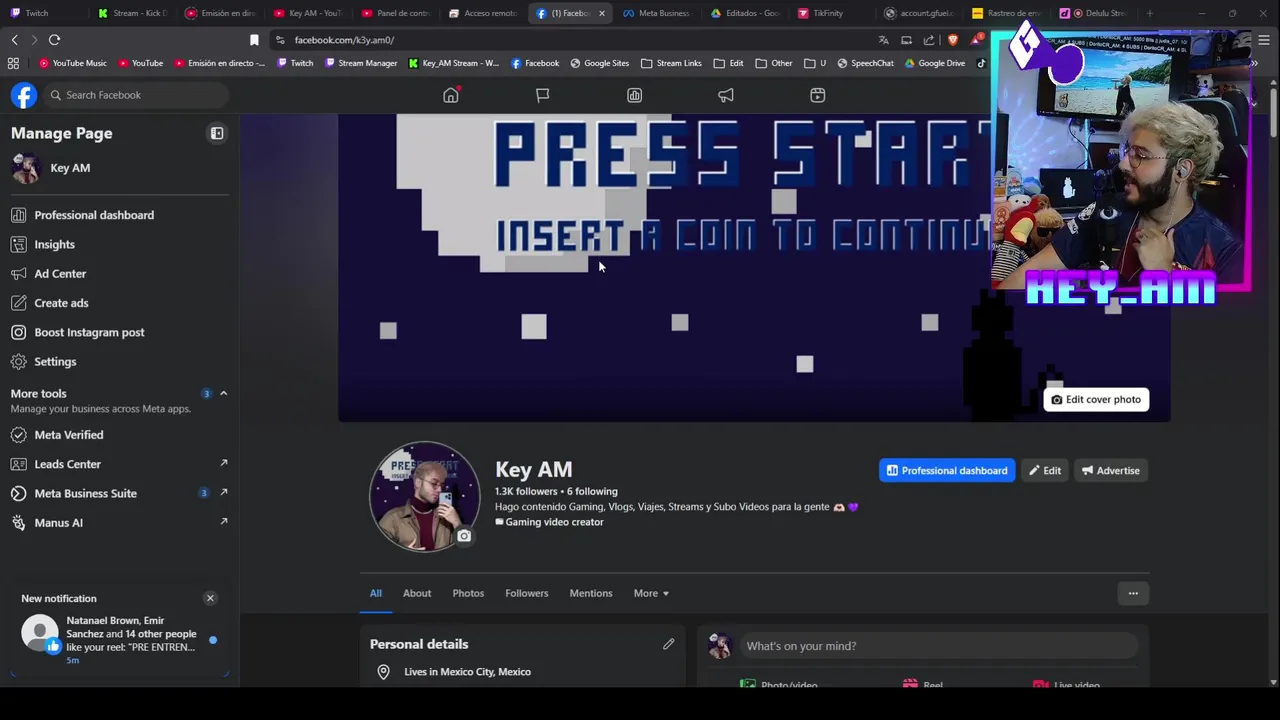Open the YouTube Music bookmark
Image resolution: width=1280 pixels, height=720 pixels.
click(x=72, y=63)
